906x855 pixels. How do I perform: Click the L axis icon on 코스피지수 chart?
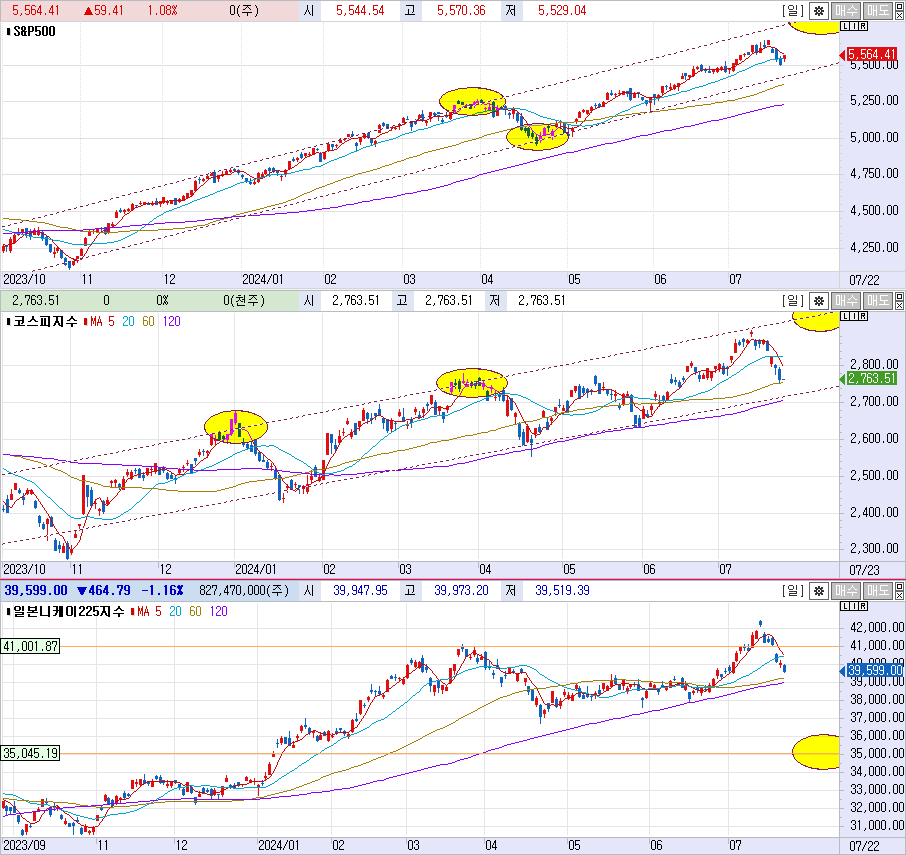[x=844, y=316]
